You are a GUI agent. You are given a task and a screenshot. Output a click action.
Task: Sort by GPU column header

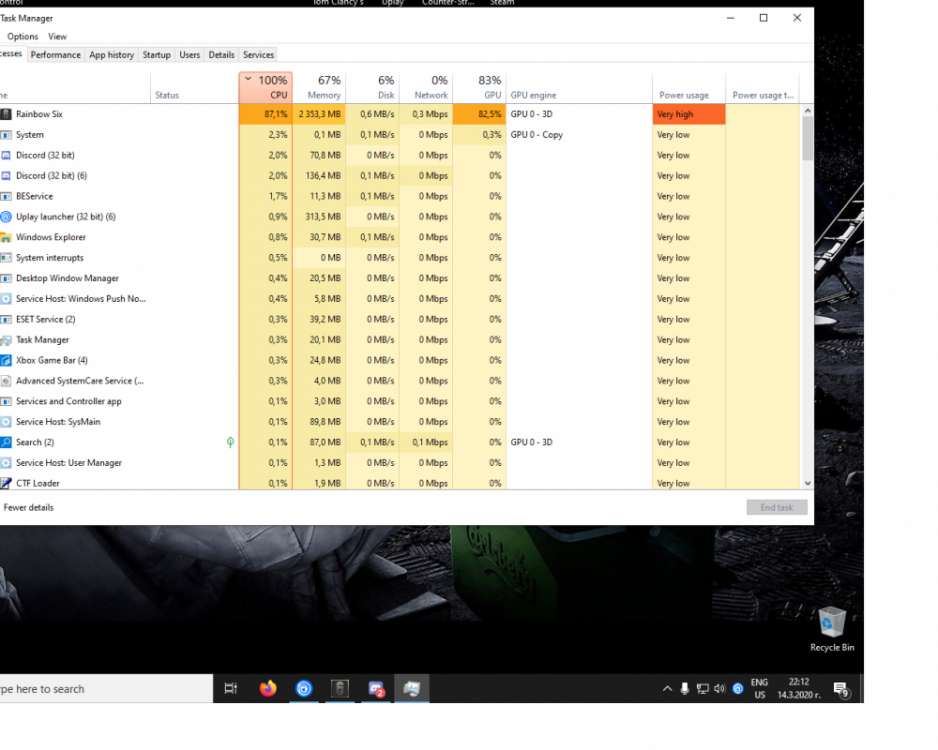pos(479,87)
